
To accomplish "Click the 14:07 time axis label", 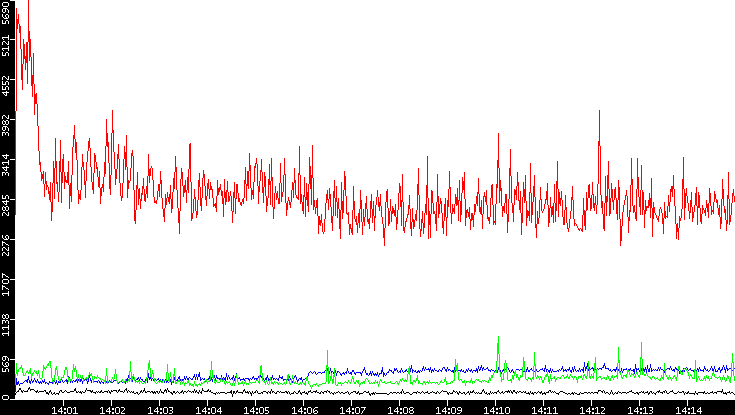I will click(352, 410).
